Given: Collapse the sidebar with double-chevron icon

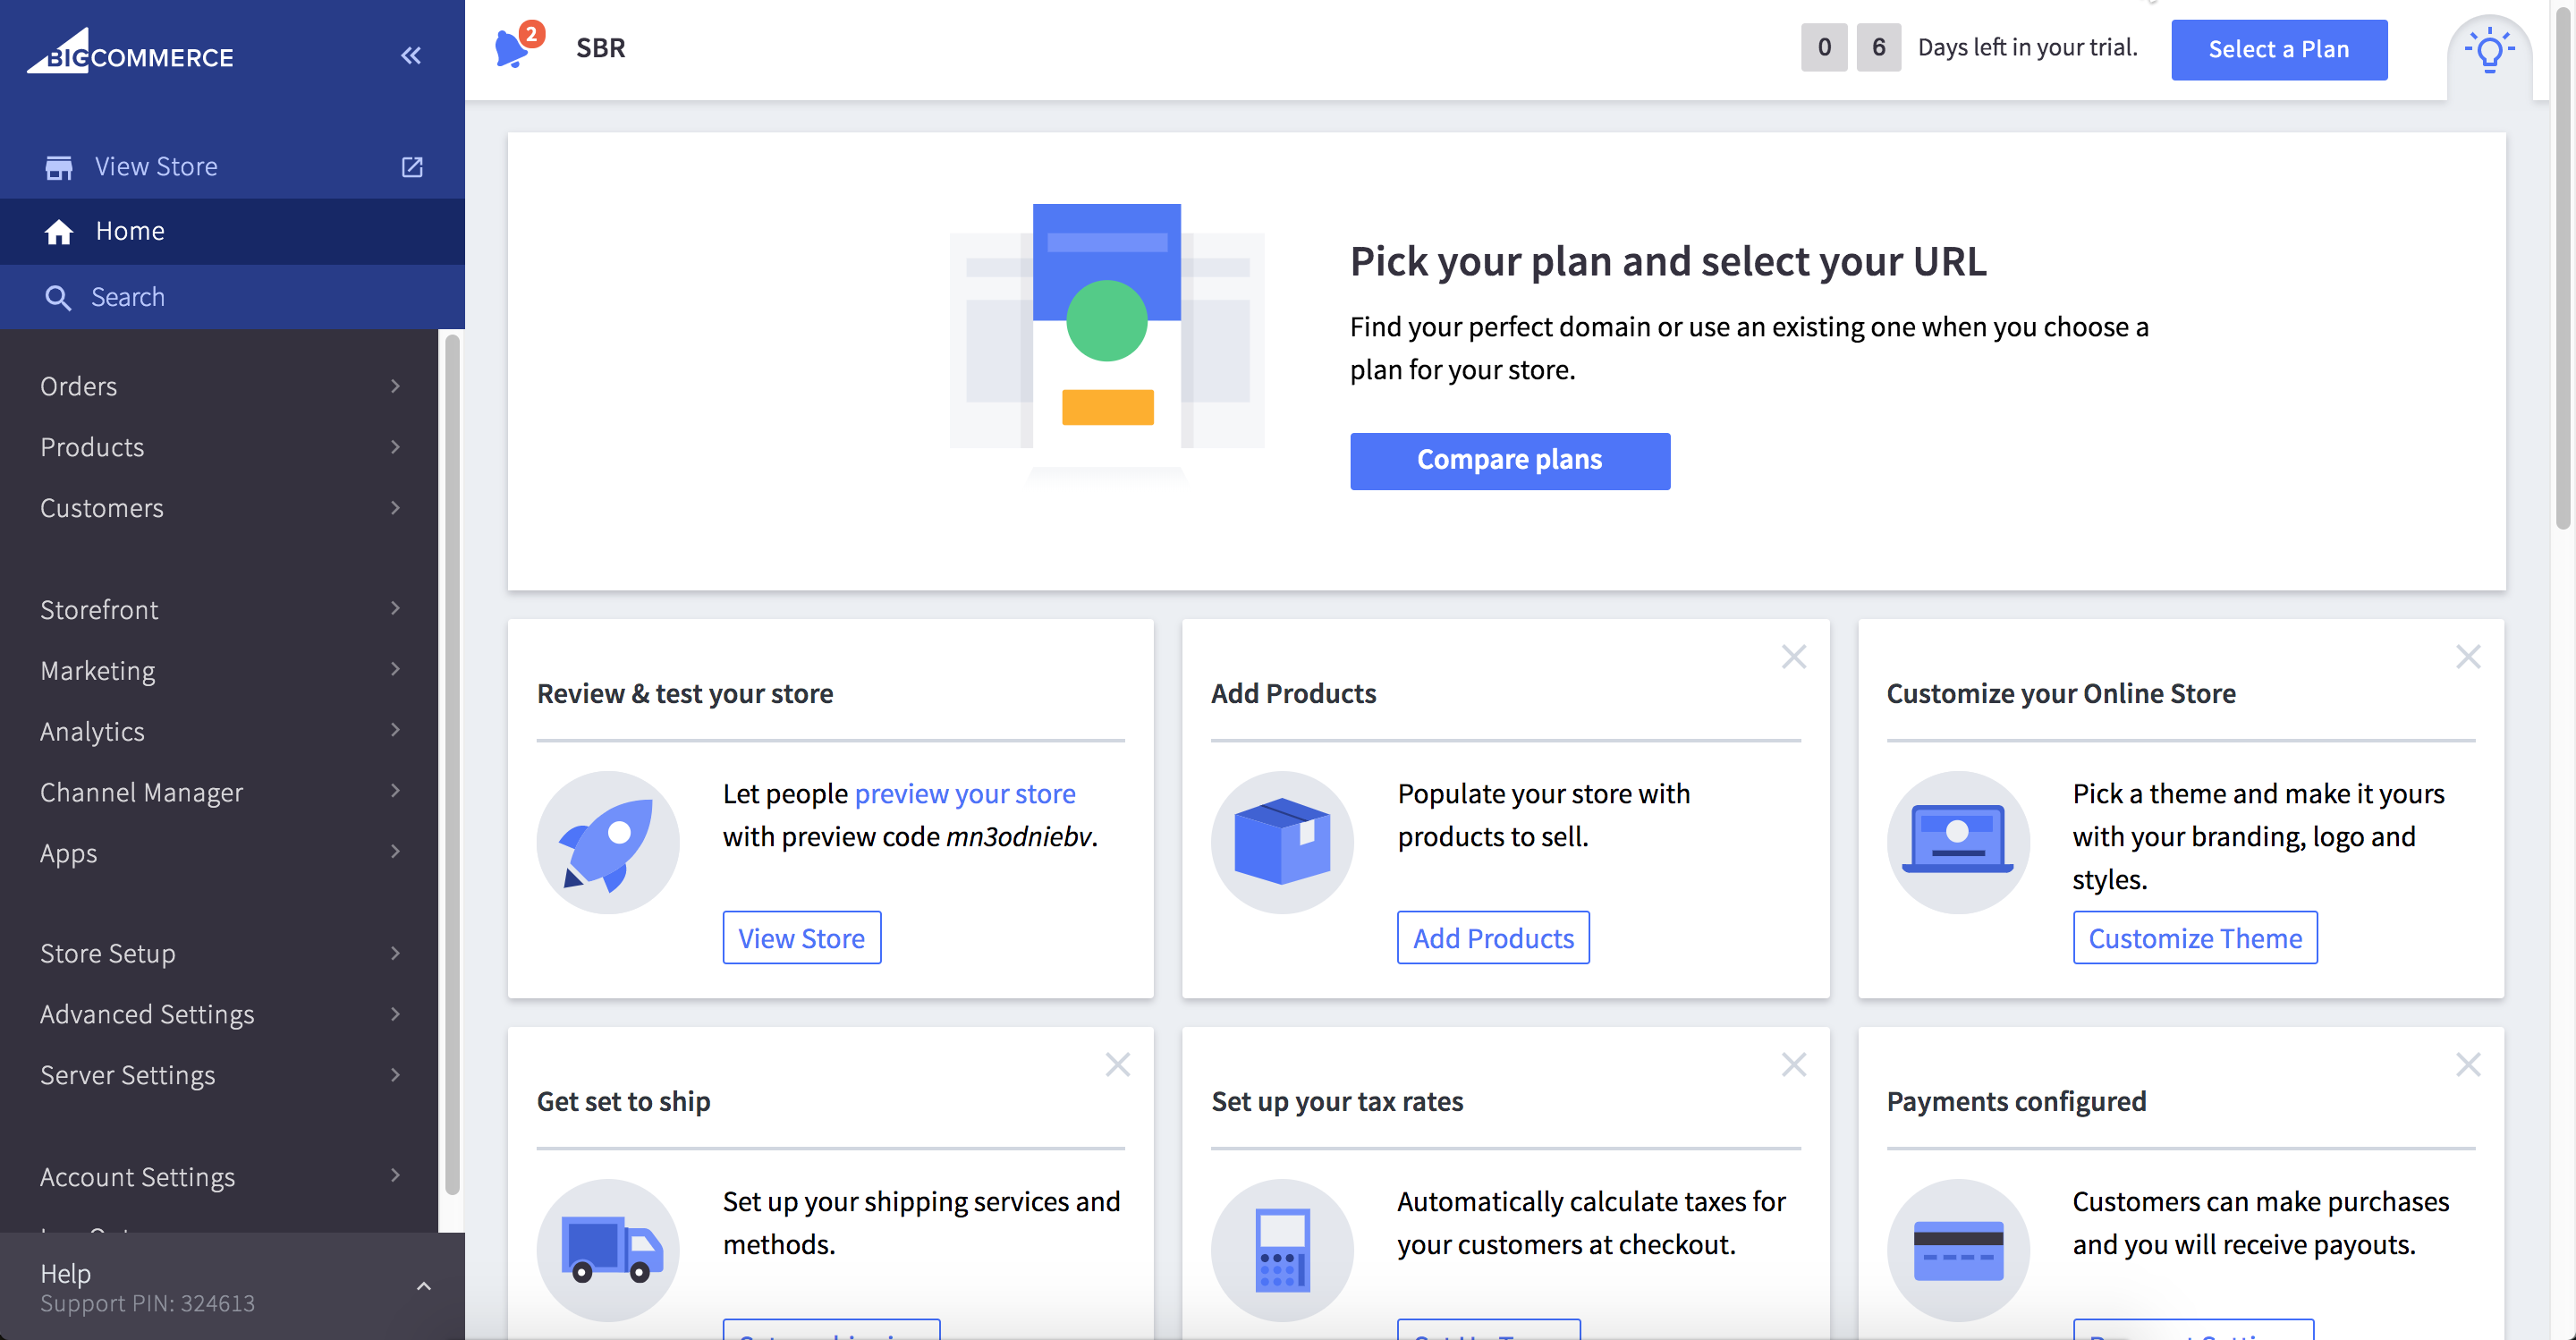Looking at the screenshot, I should pyautogui.click(x=411, y=55).
